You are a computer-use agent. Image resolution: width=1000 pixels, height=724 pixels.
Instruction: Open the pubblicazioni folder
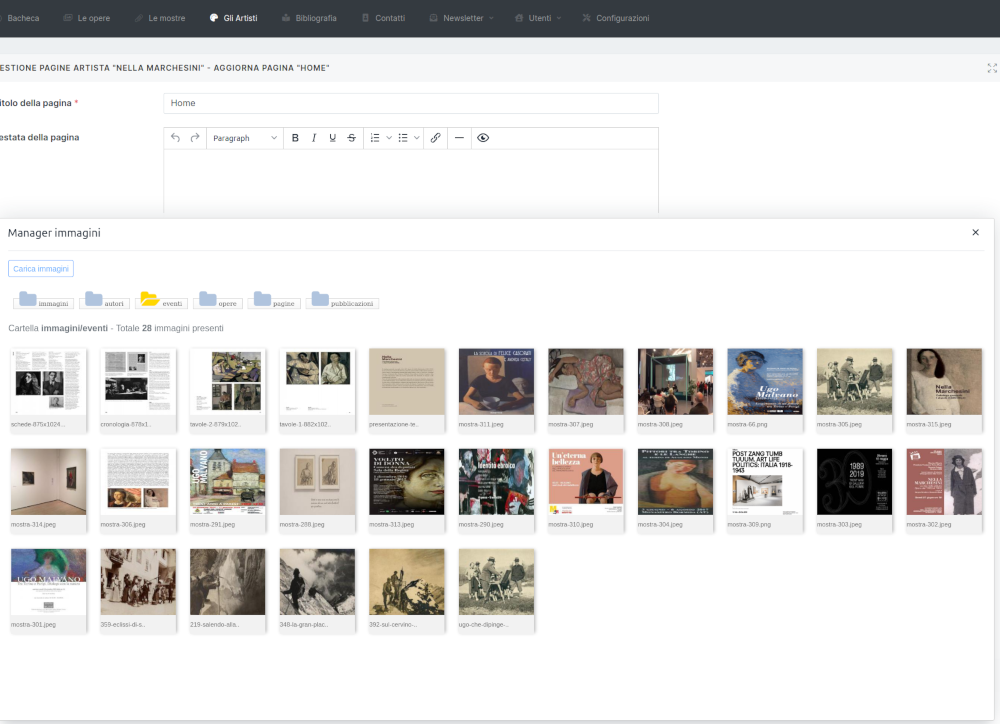tap(342, 300)
